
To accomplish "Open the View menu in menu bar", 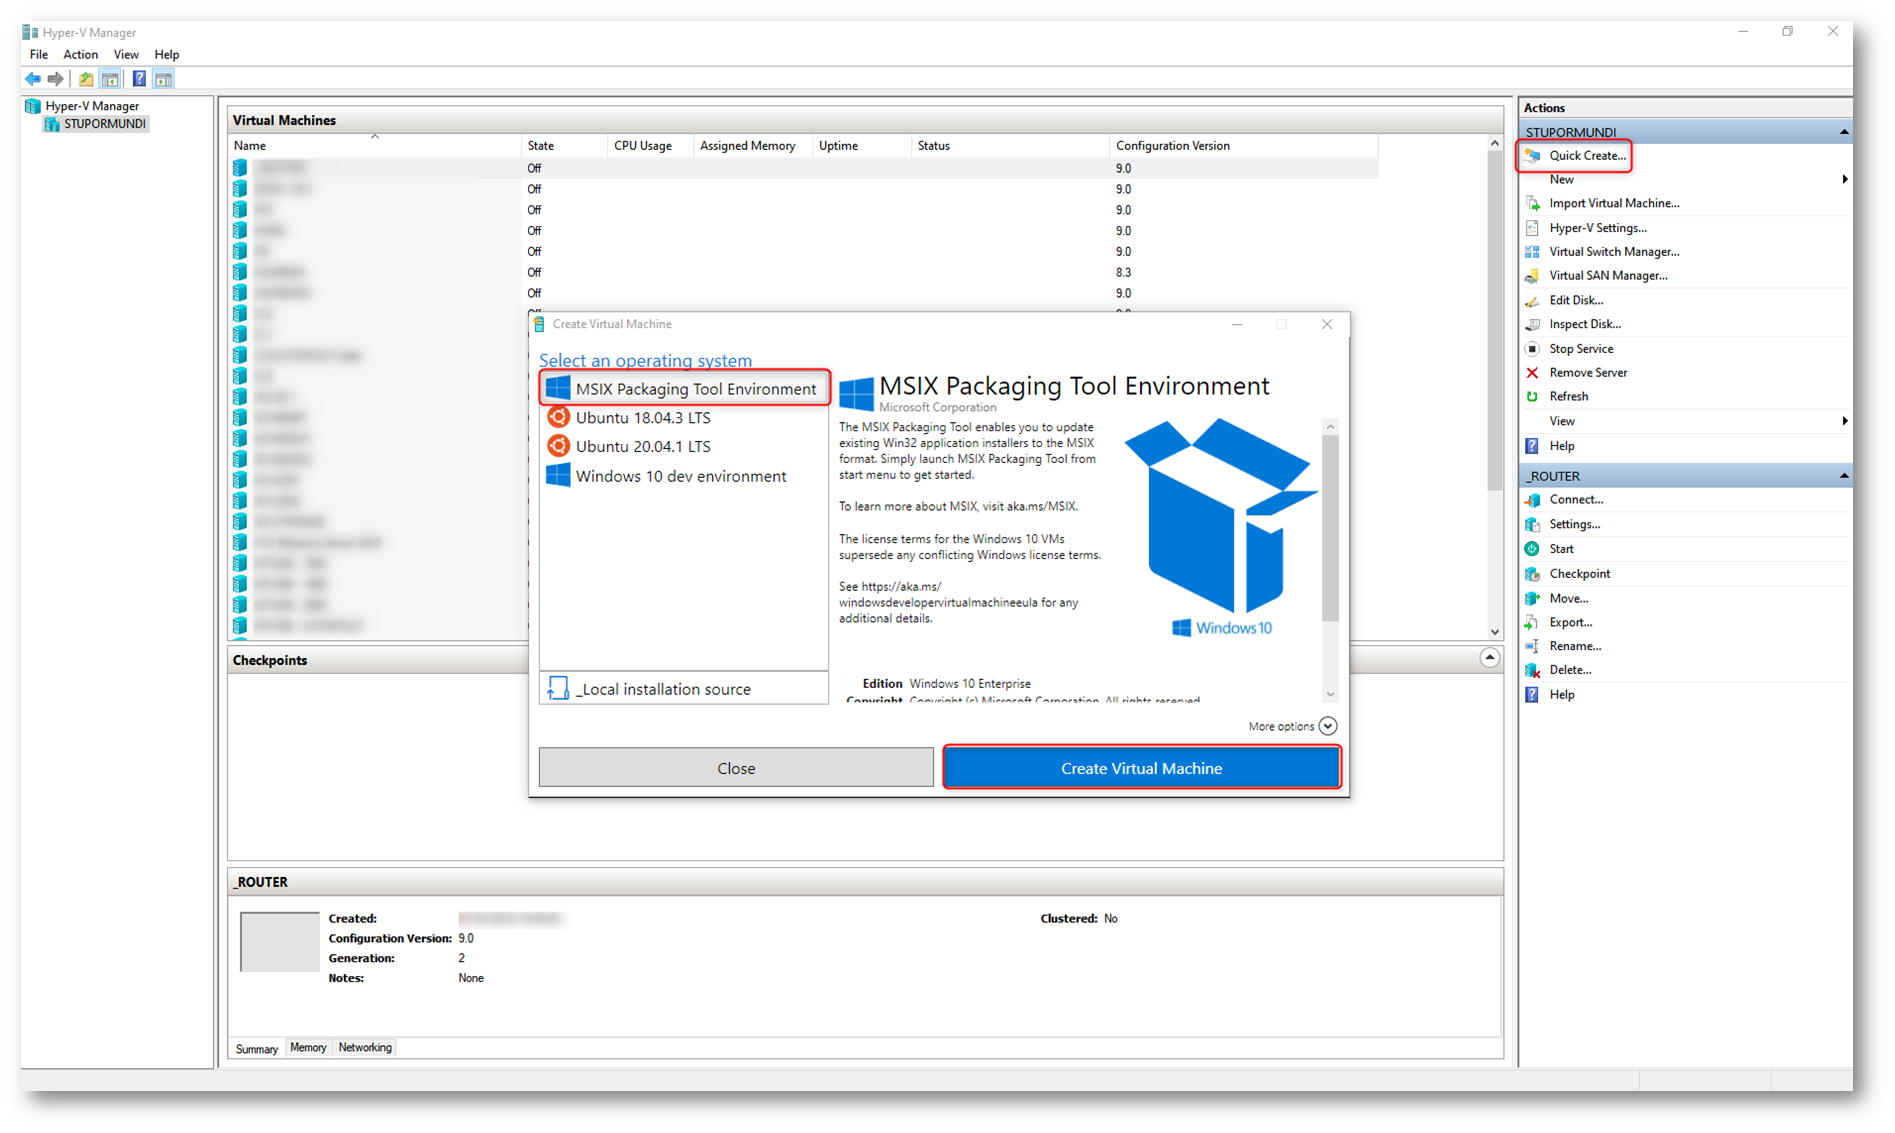I will [126, 55].
